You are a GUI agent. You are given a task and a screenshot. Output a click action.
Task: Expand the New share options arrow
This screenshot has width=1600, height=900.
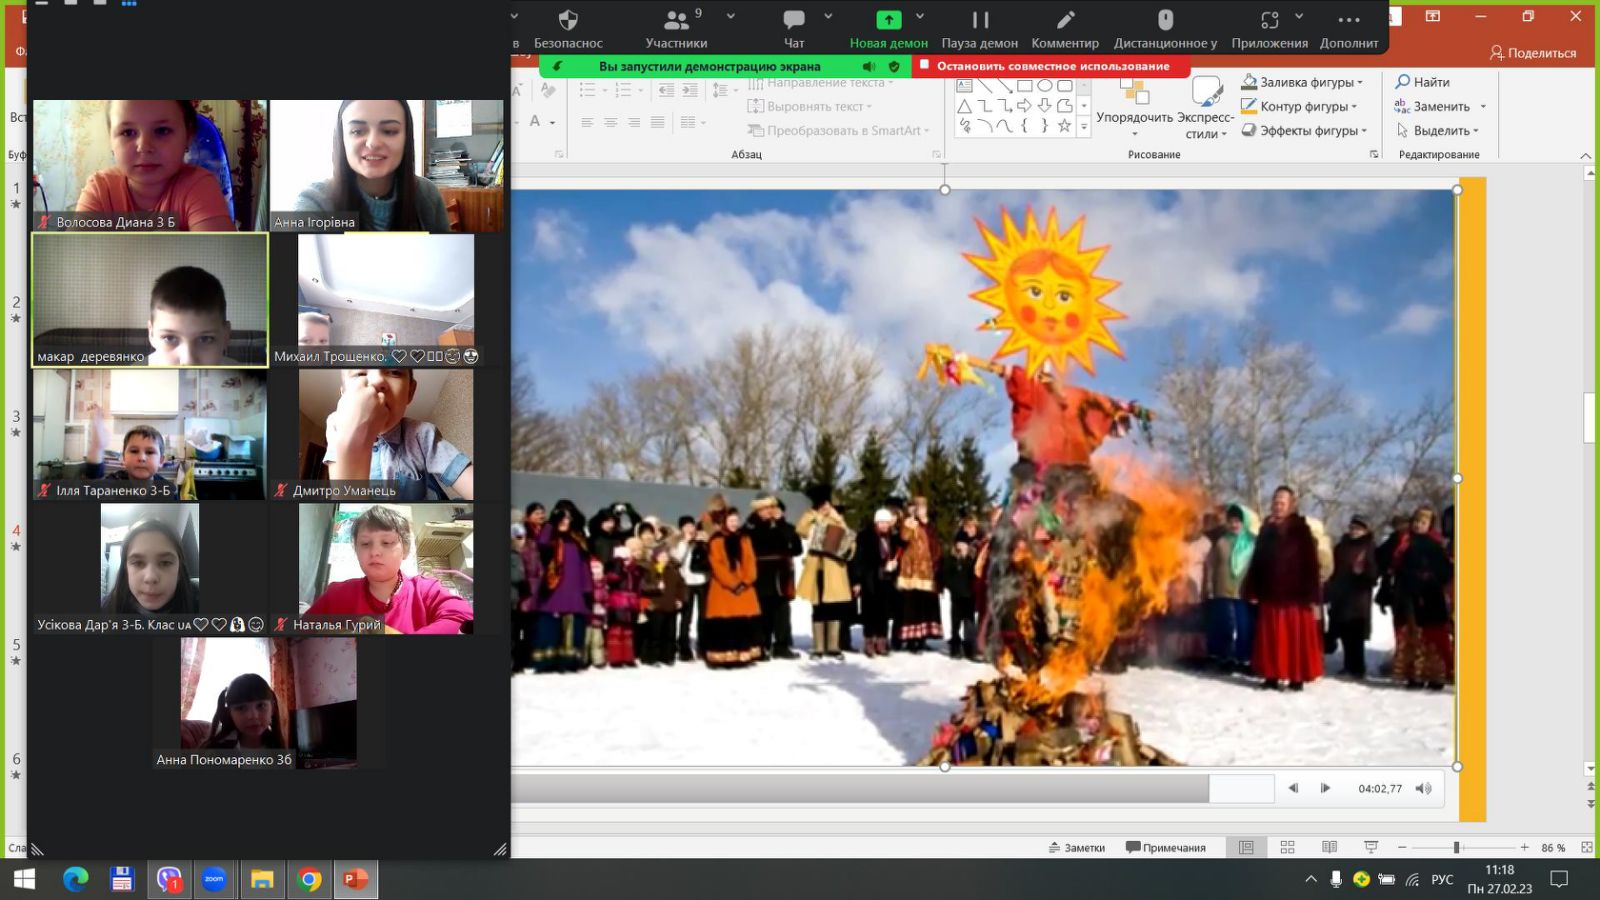click(920, 16)
